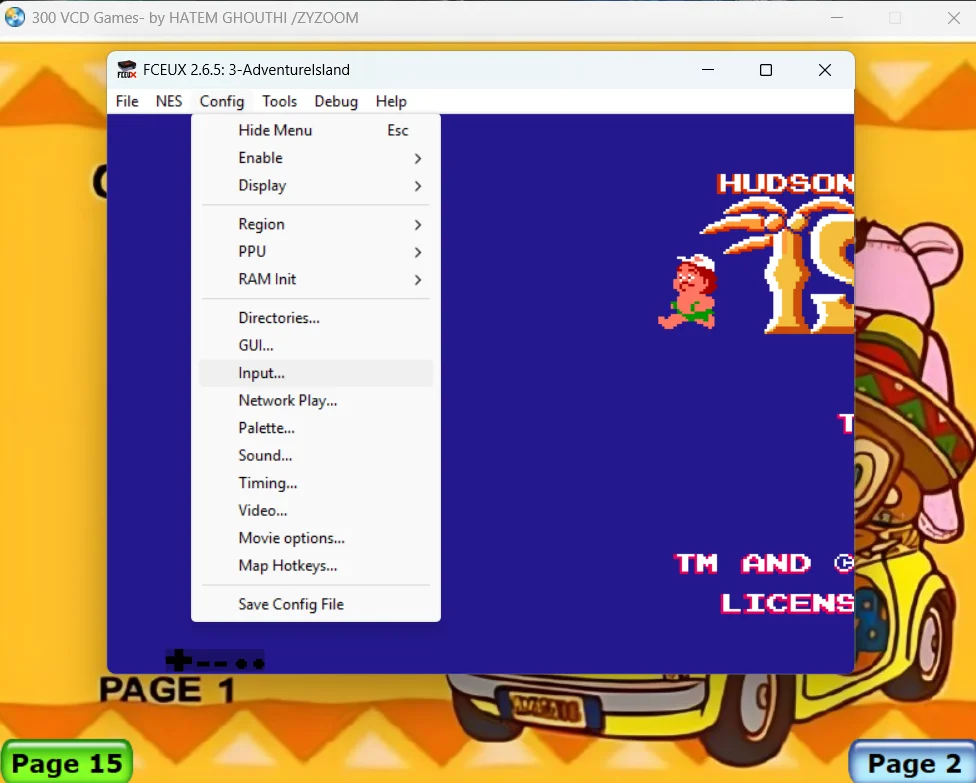Click the controller input display overlay

click(x=215, y=660)
